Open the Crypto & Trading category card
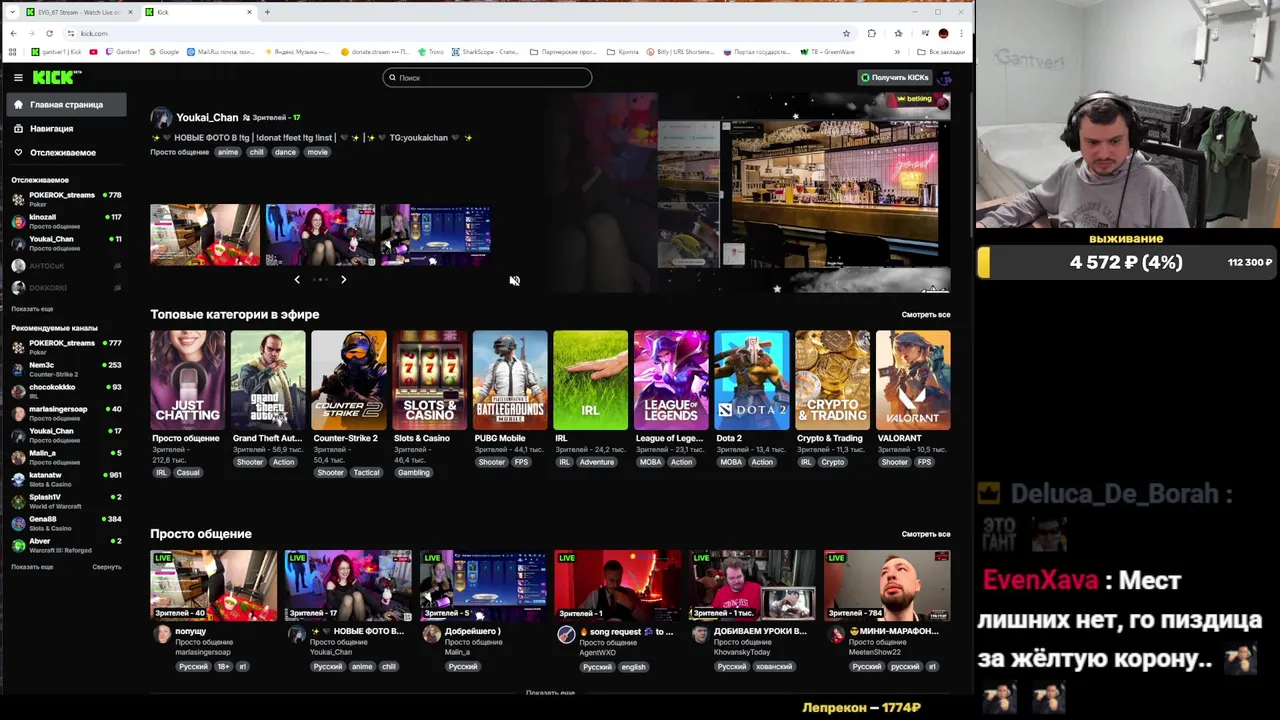The image size is (1280, 720). pos(833,380)
